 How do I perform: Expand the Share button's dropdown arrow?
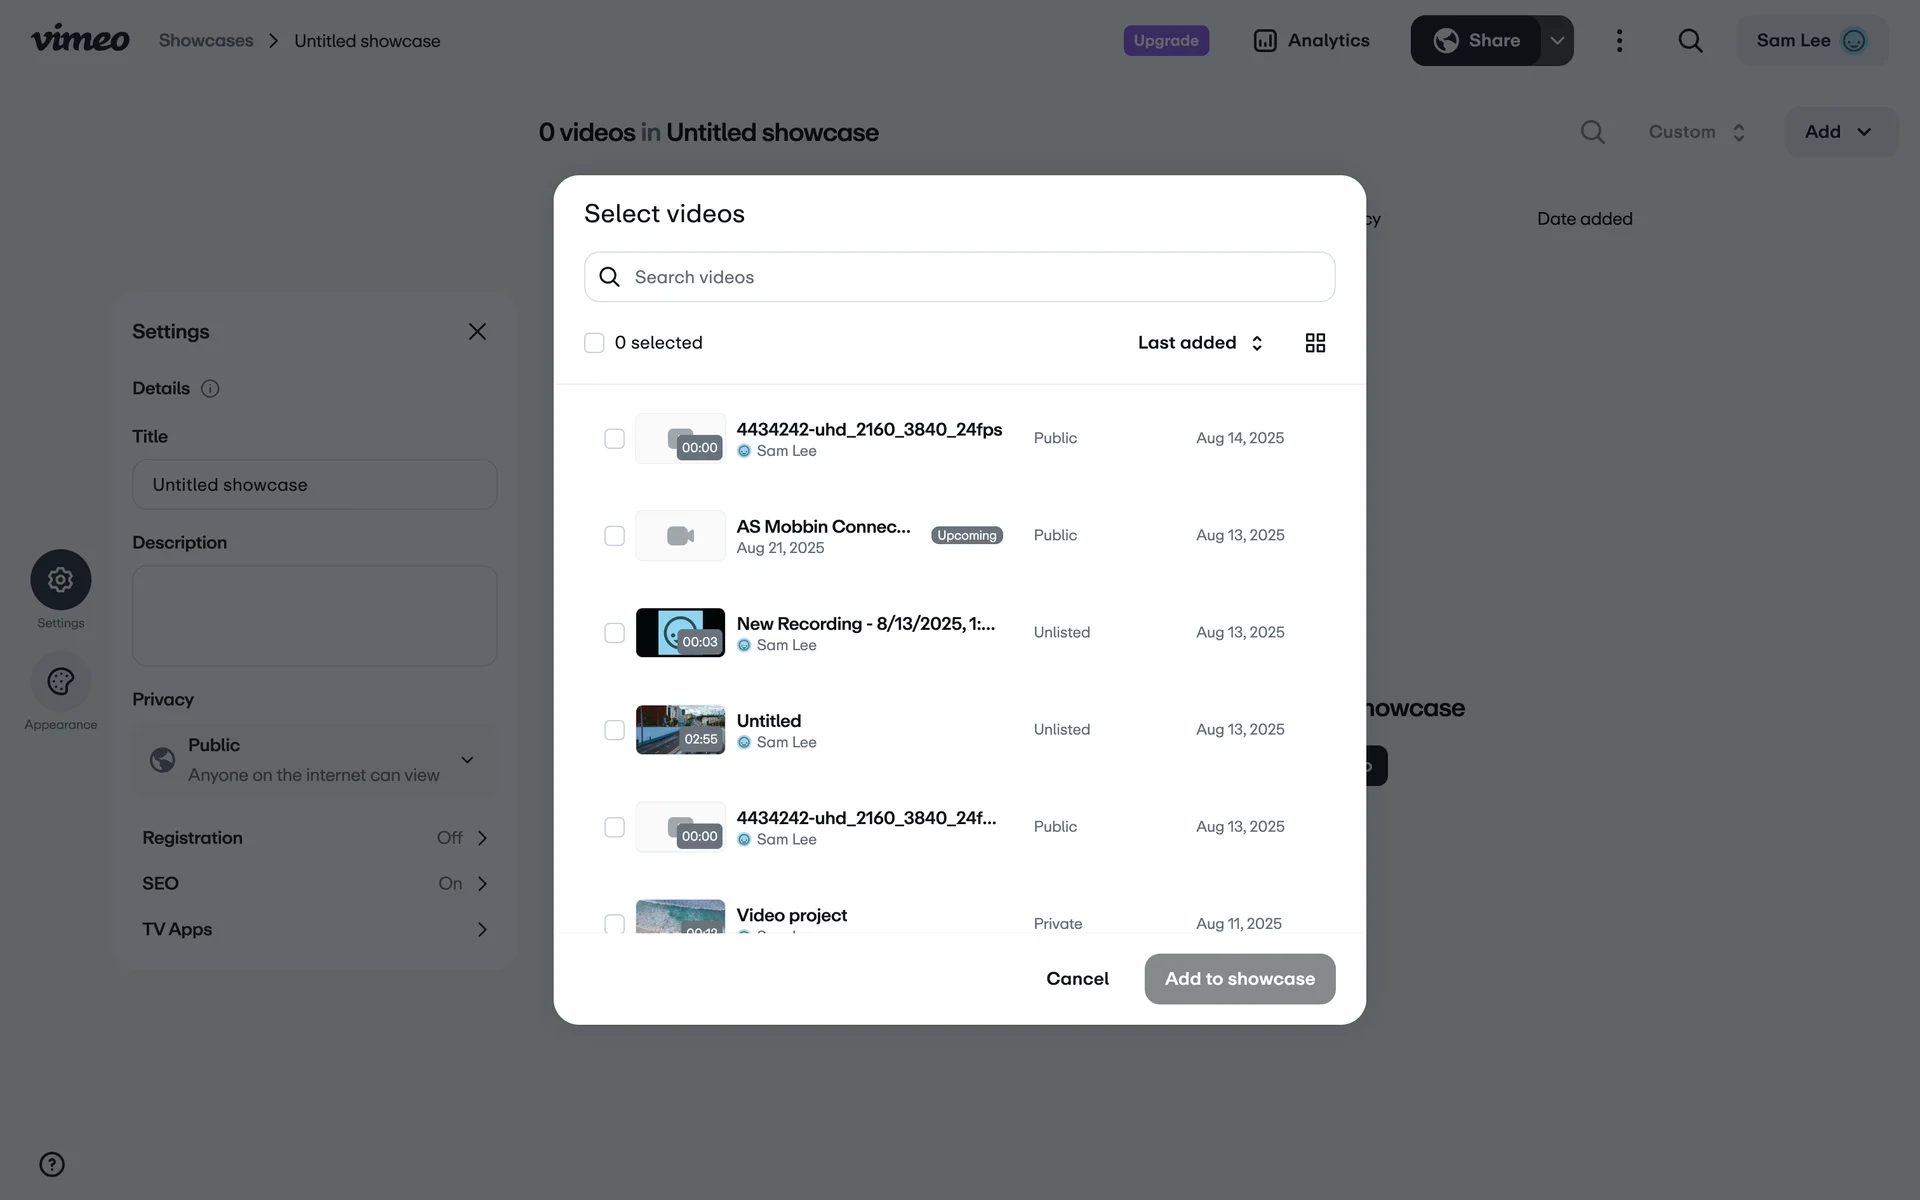point(1557,41)
